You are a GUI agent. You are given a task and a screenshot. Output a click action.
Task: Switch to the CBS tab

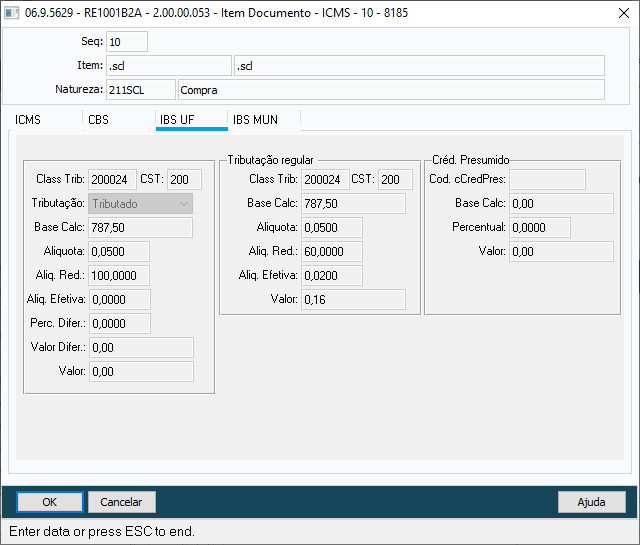click(98, 120)
